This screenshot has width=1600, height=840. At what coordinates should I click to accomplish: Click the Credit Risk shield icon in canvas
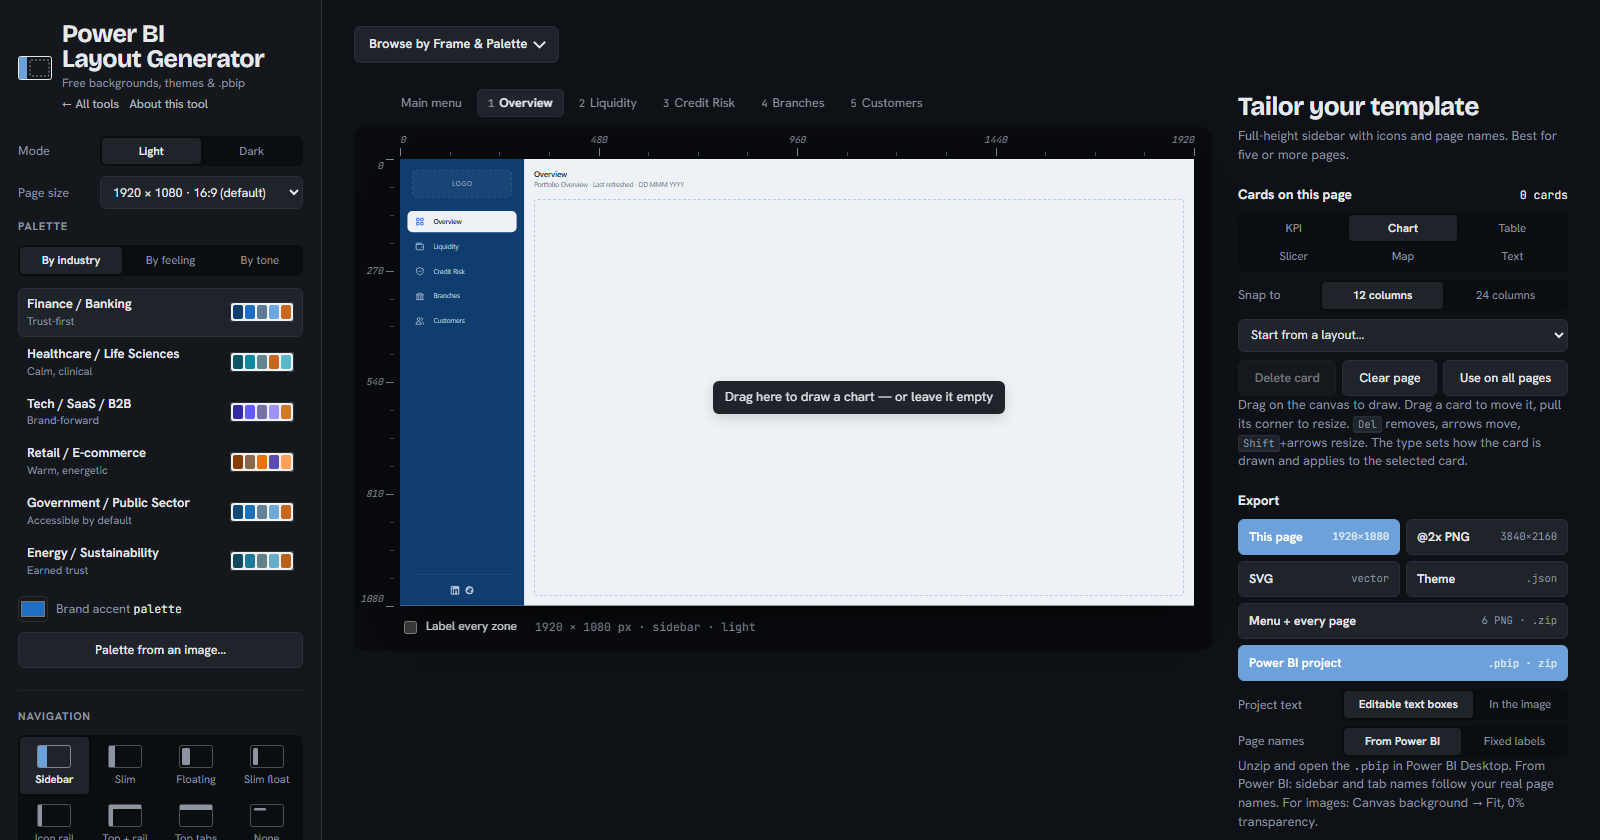click(420, 271)
